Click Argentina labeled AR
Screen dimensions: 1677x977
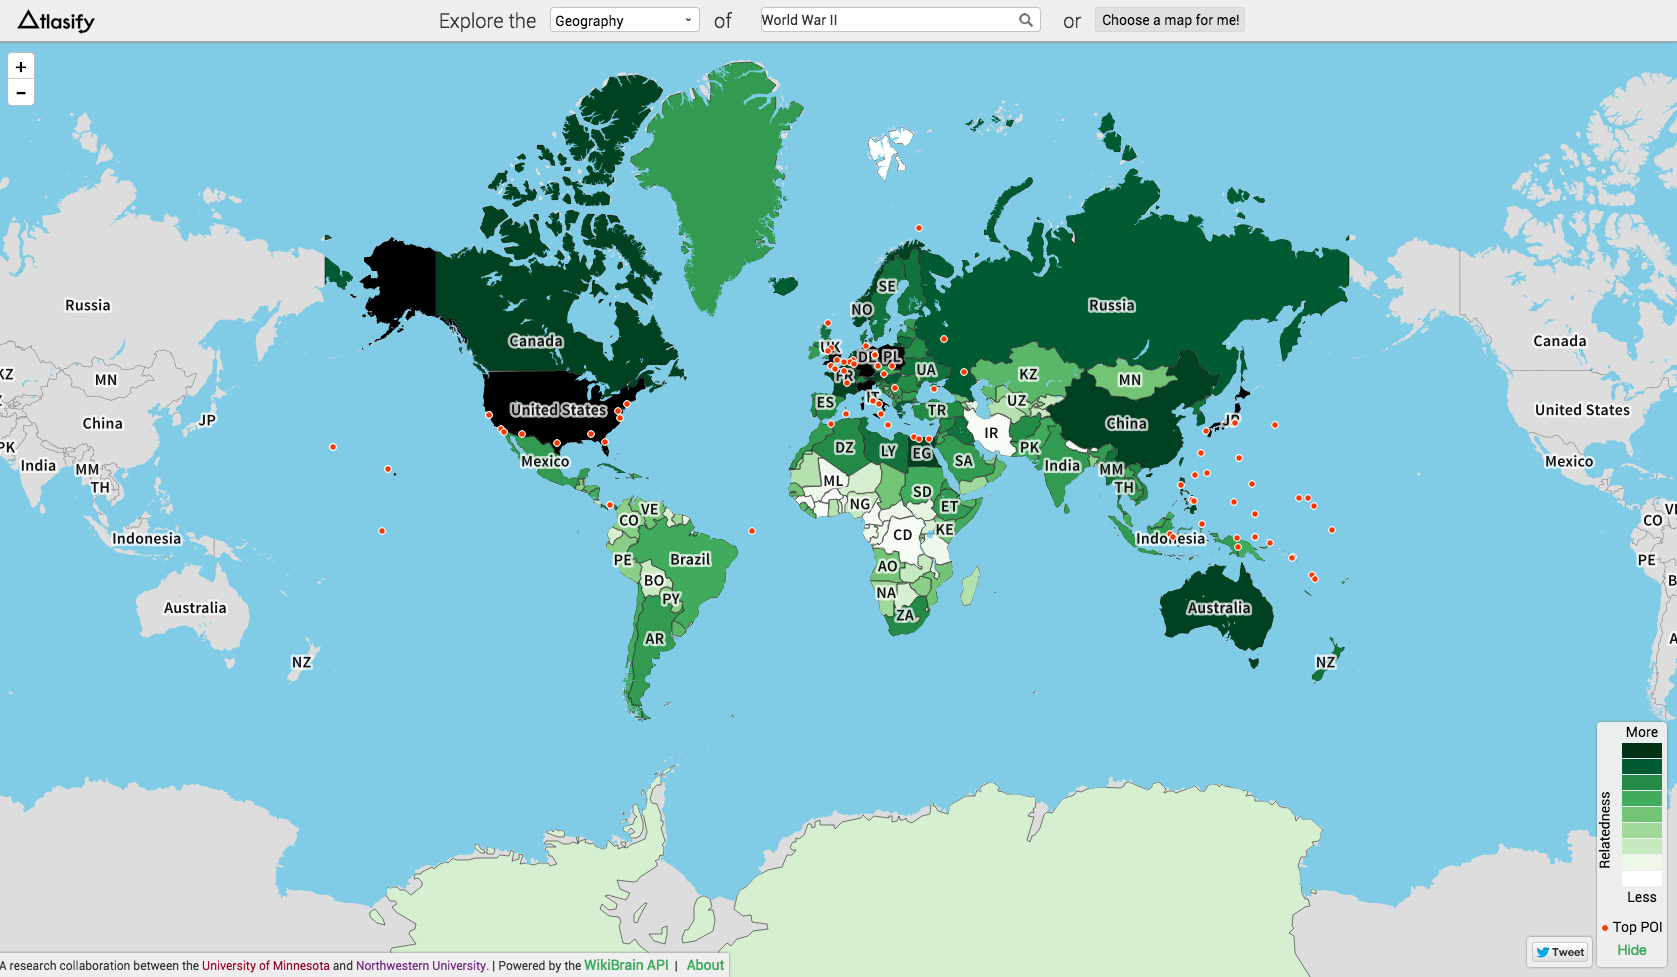click(654, 638)
